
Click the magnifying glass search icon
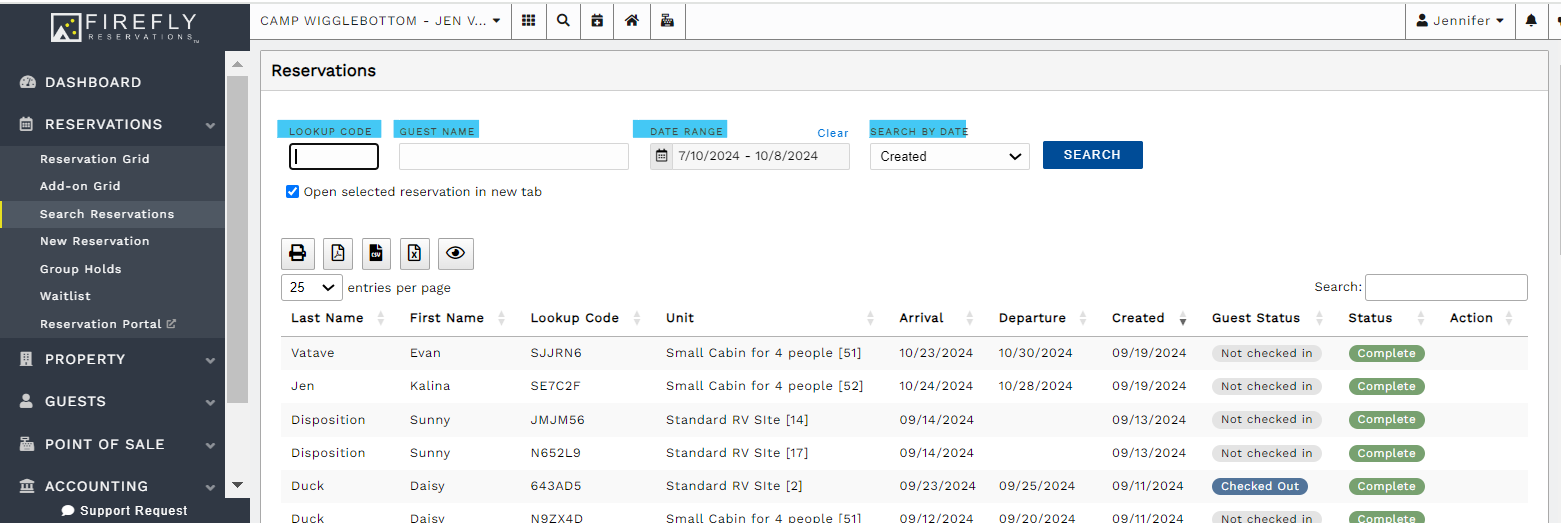coord(563,20)
